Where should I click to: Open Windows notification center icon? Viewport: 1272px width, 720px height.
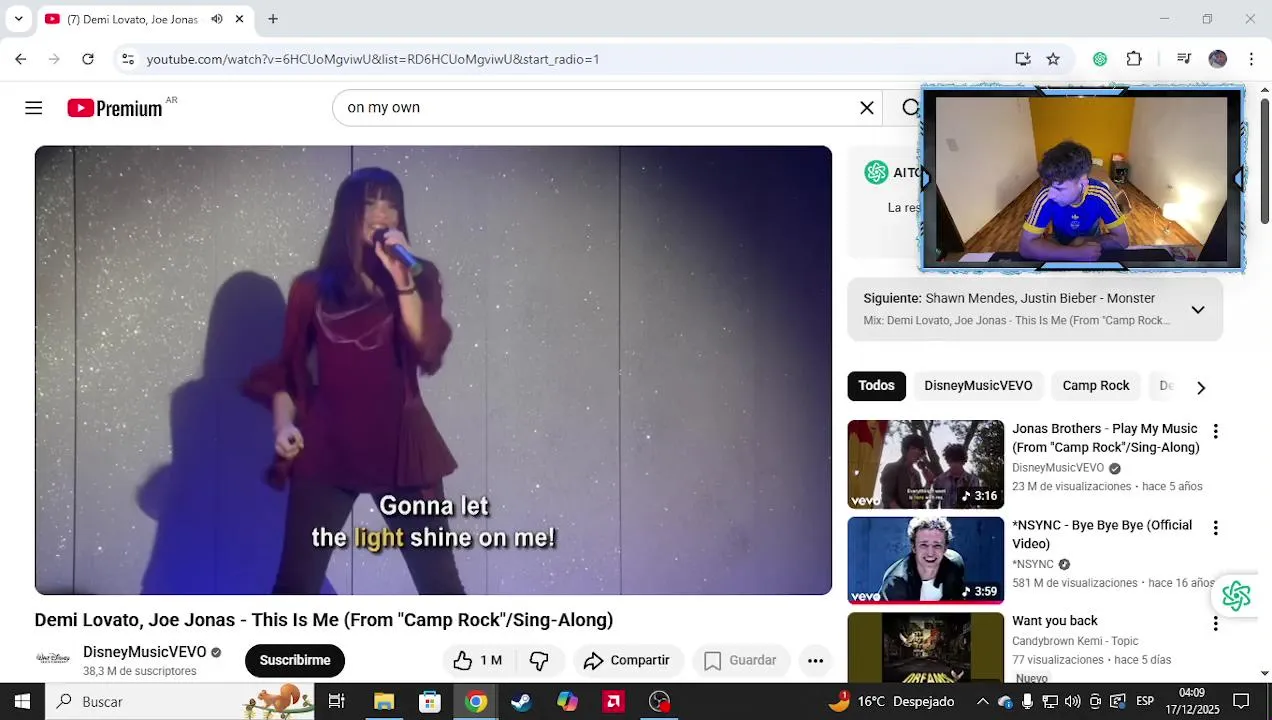[1241, 702]
